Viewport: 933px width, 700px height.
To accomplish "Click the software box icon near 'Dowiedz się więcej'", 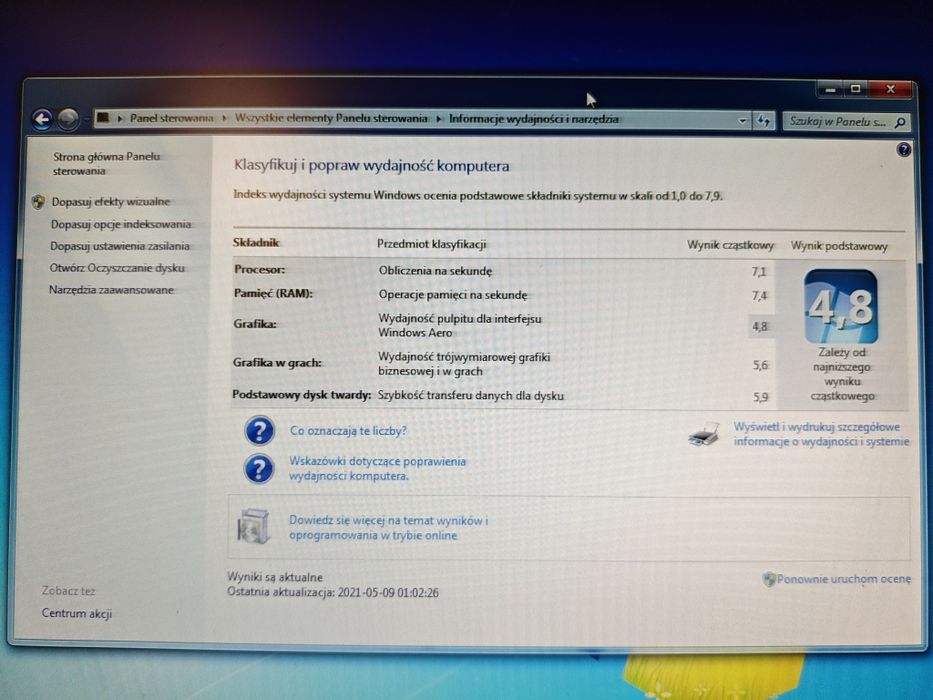I will 254,526.
